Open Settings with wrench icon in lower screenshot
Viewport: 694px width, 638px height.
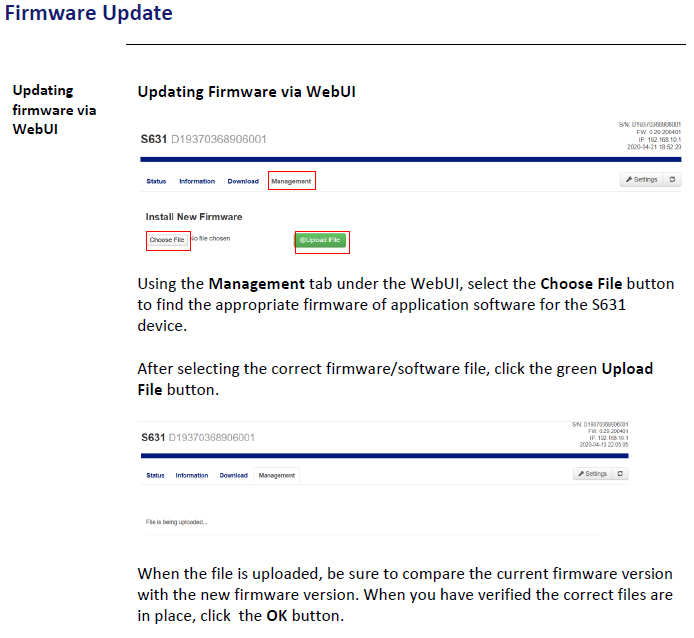point(591,474)
